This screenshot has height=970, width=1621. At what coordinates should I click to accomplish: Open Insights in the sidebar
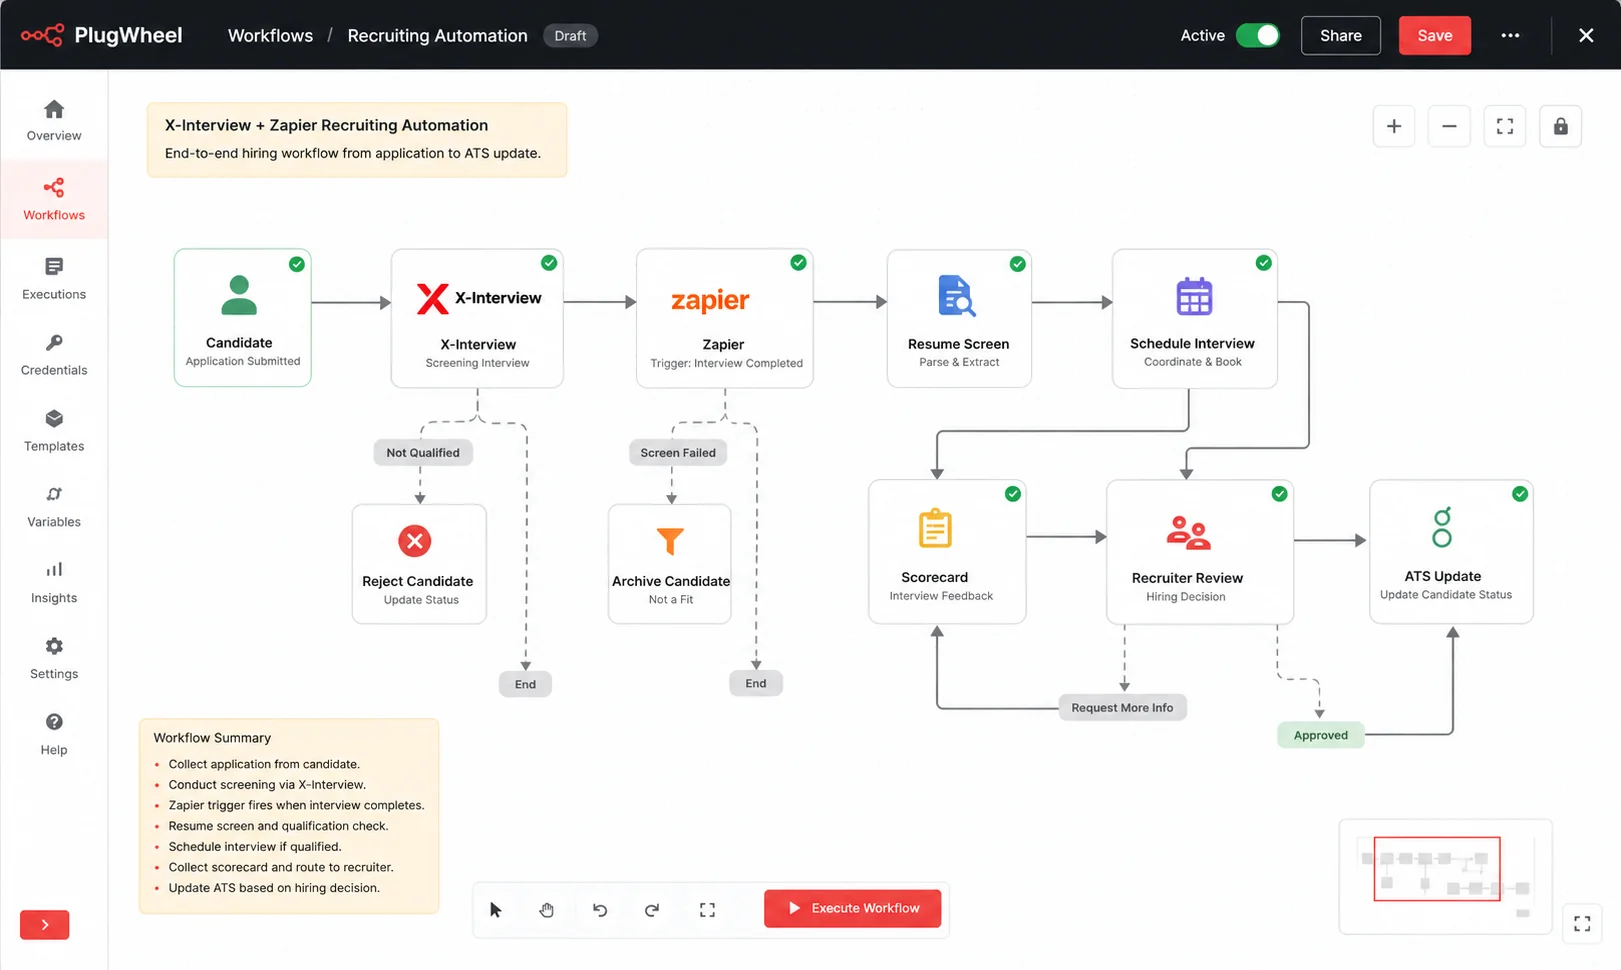coord(54,583)
